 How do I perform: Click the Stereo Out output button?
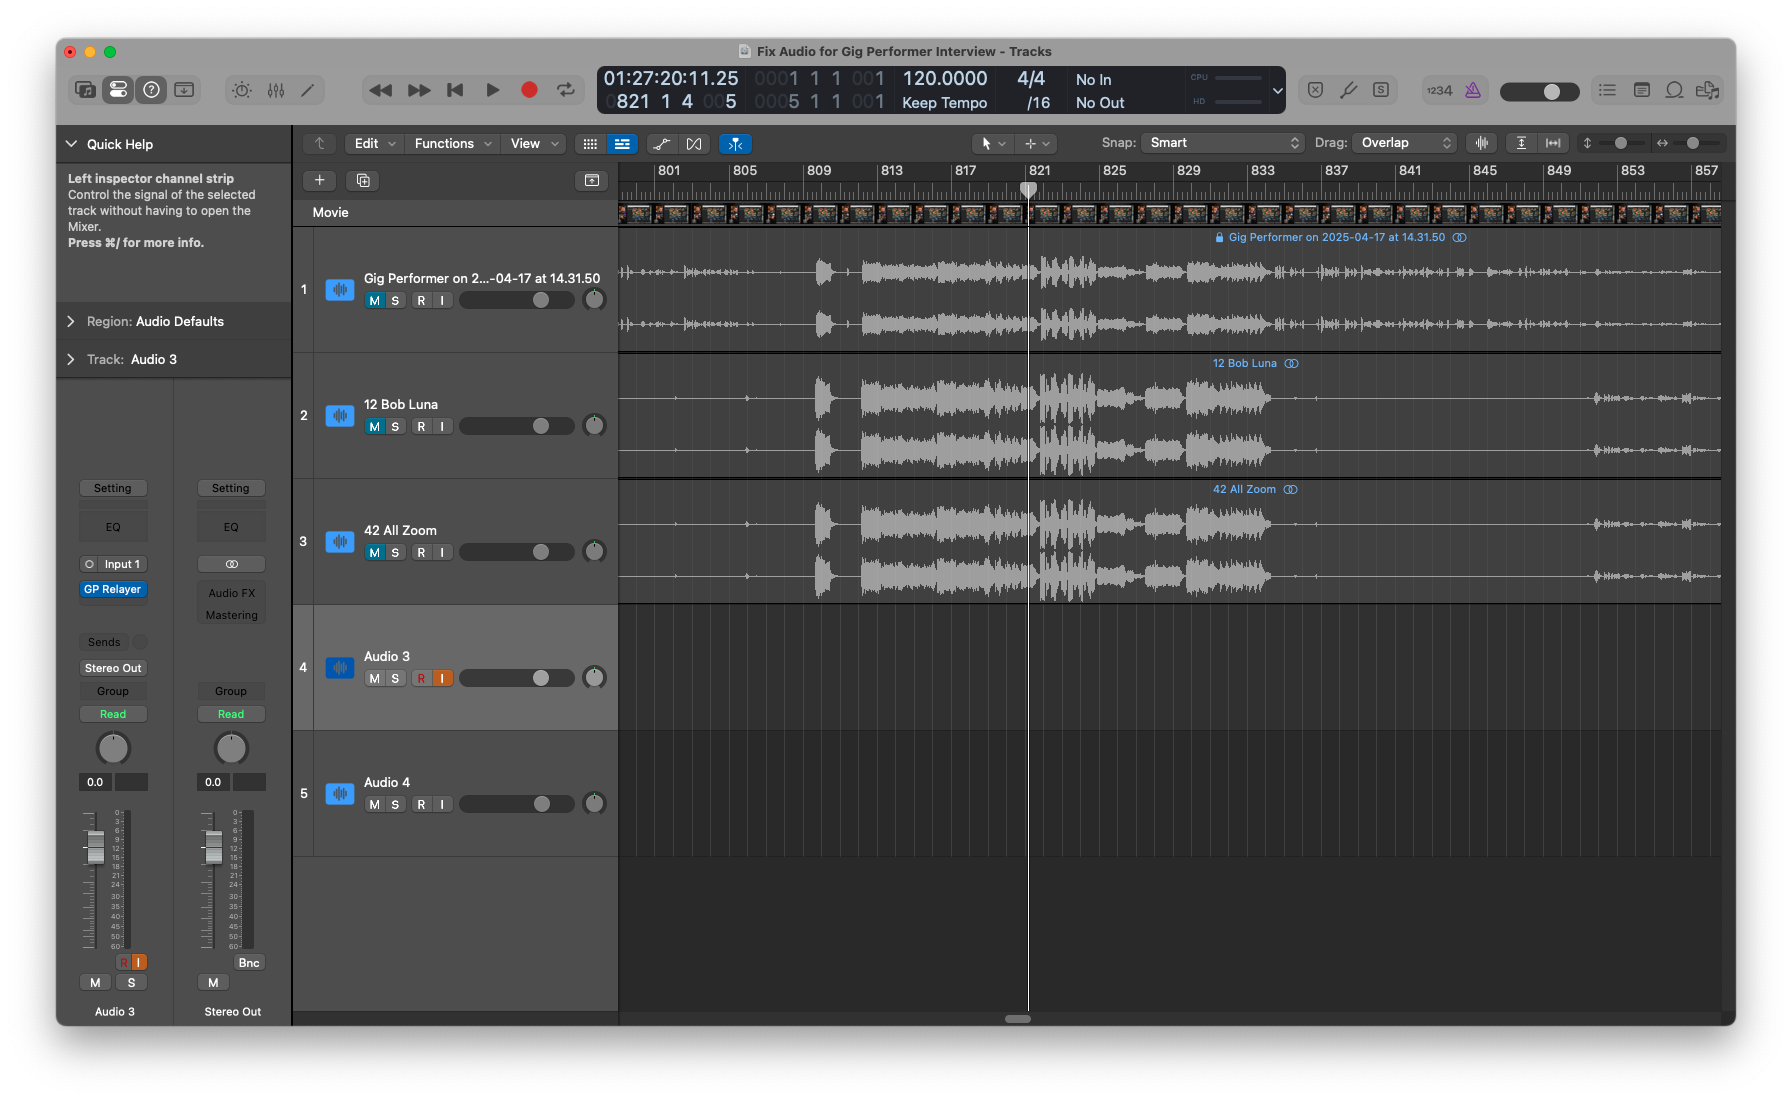point(113,668)
